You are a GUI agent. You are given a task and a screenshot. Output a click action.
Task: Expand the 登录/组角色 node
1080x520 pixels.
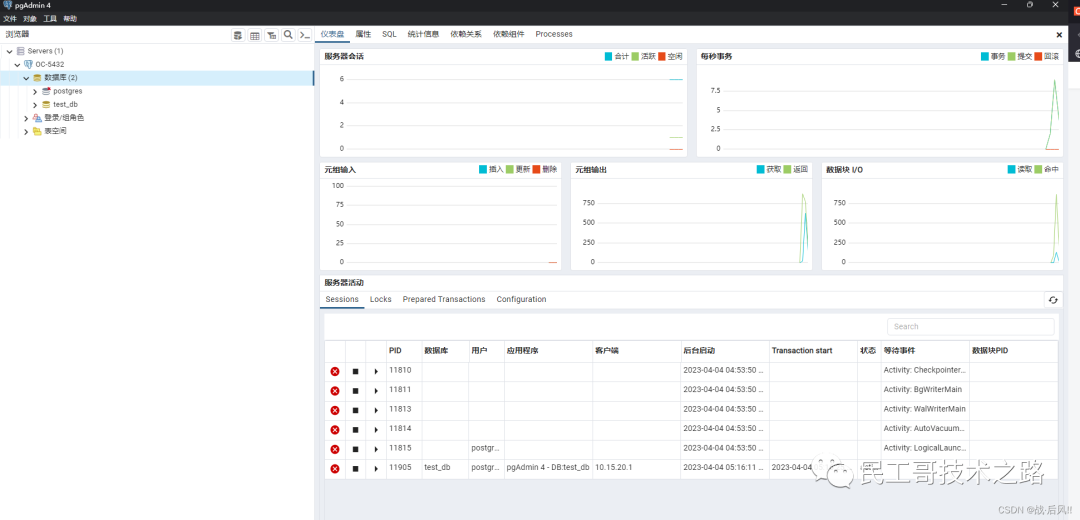(x=26, y=118)
